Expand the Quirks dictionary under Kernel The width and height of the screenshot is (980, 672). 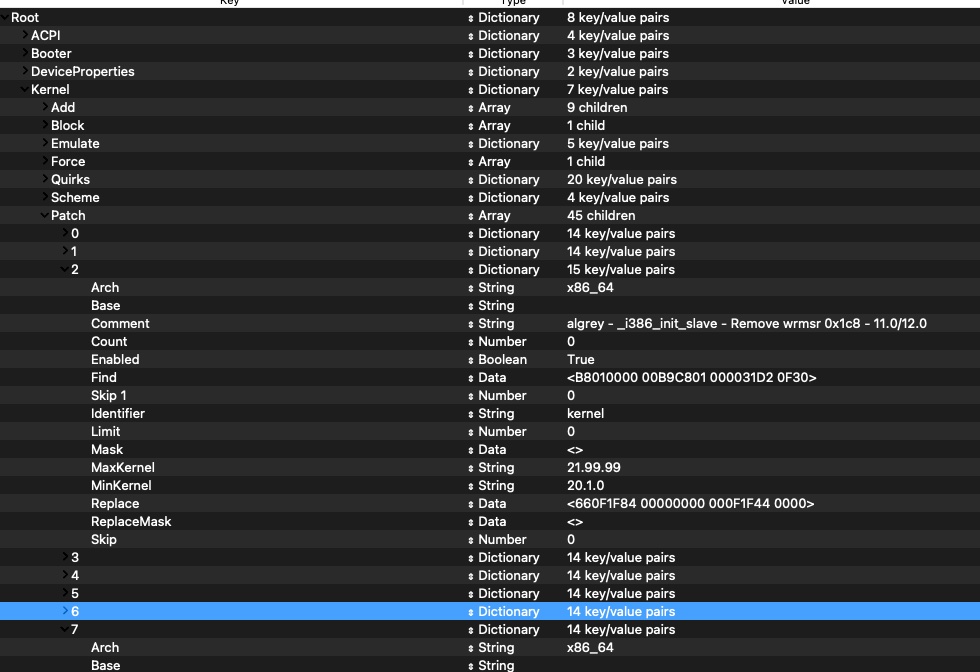[x=45, y=180]
